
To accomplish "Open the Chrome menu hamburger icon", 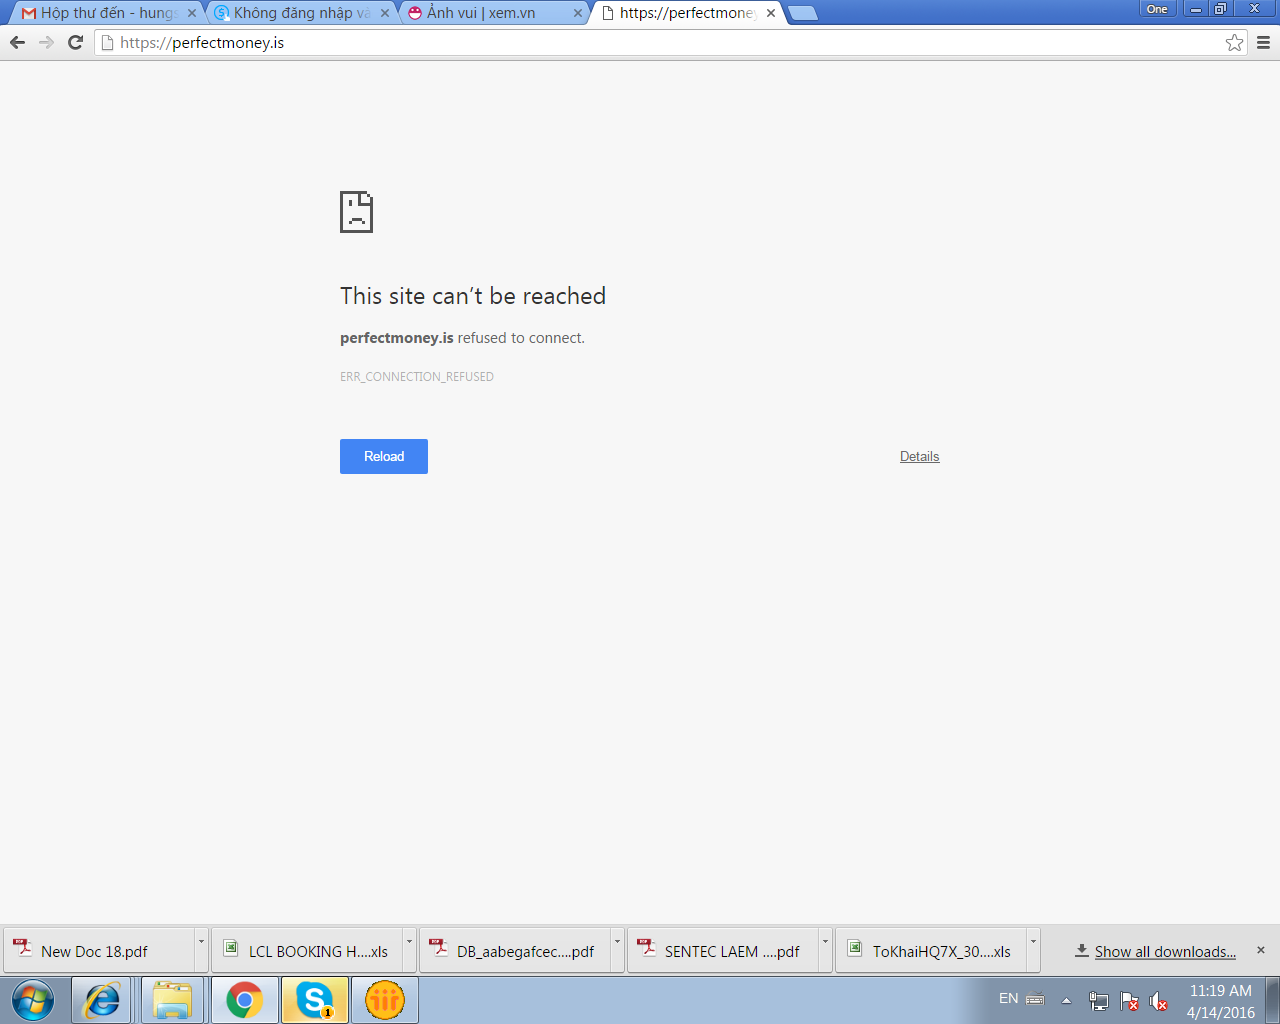I will click(x=1263, y=42).
